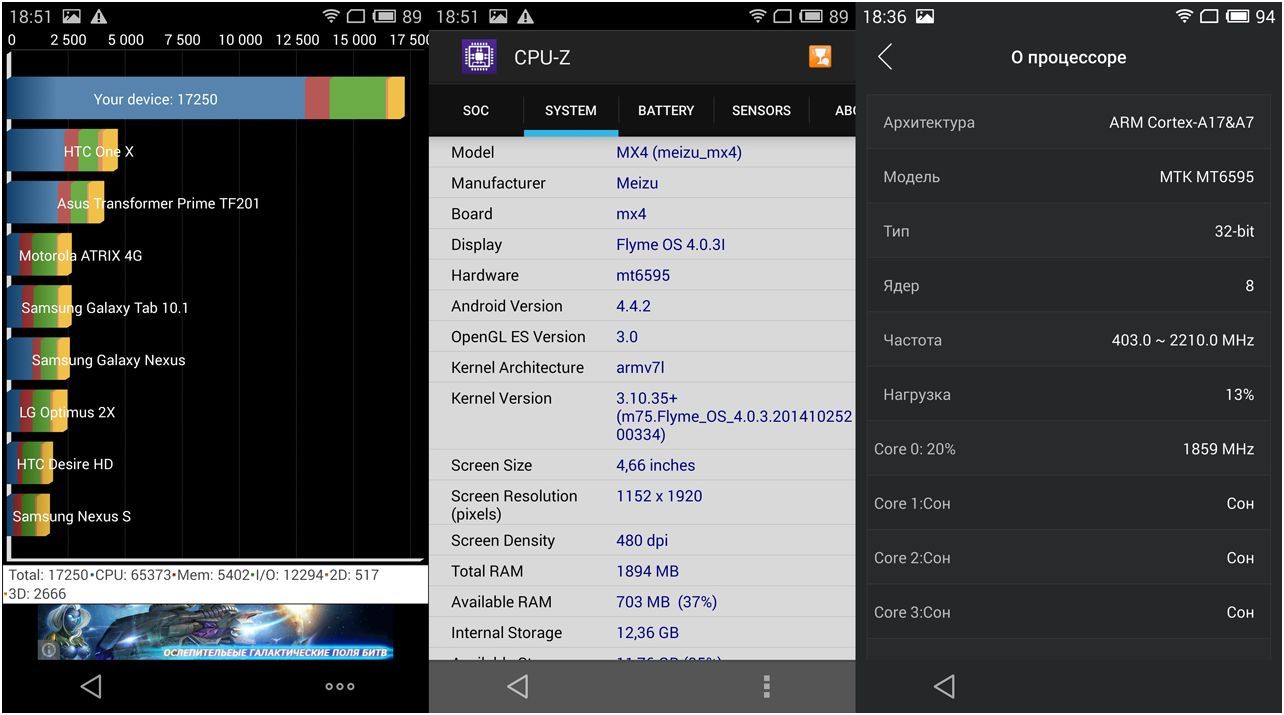Open the SENSORS tab in CPU-Z
The image size is (1284, 715).
(761, 110)
